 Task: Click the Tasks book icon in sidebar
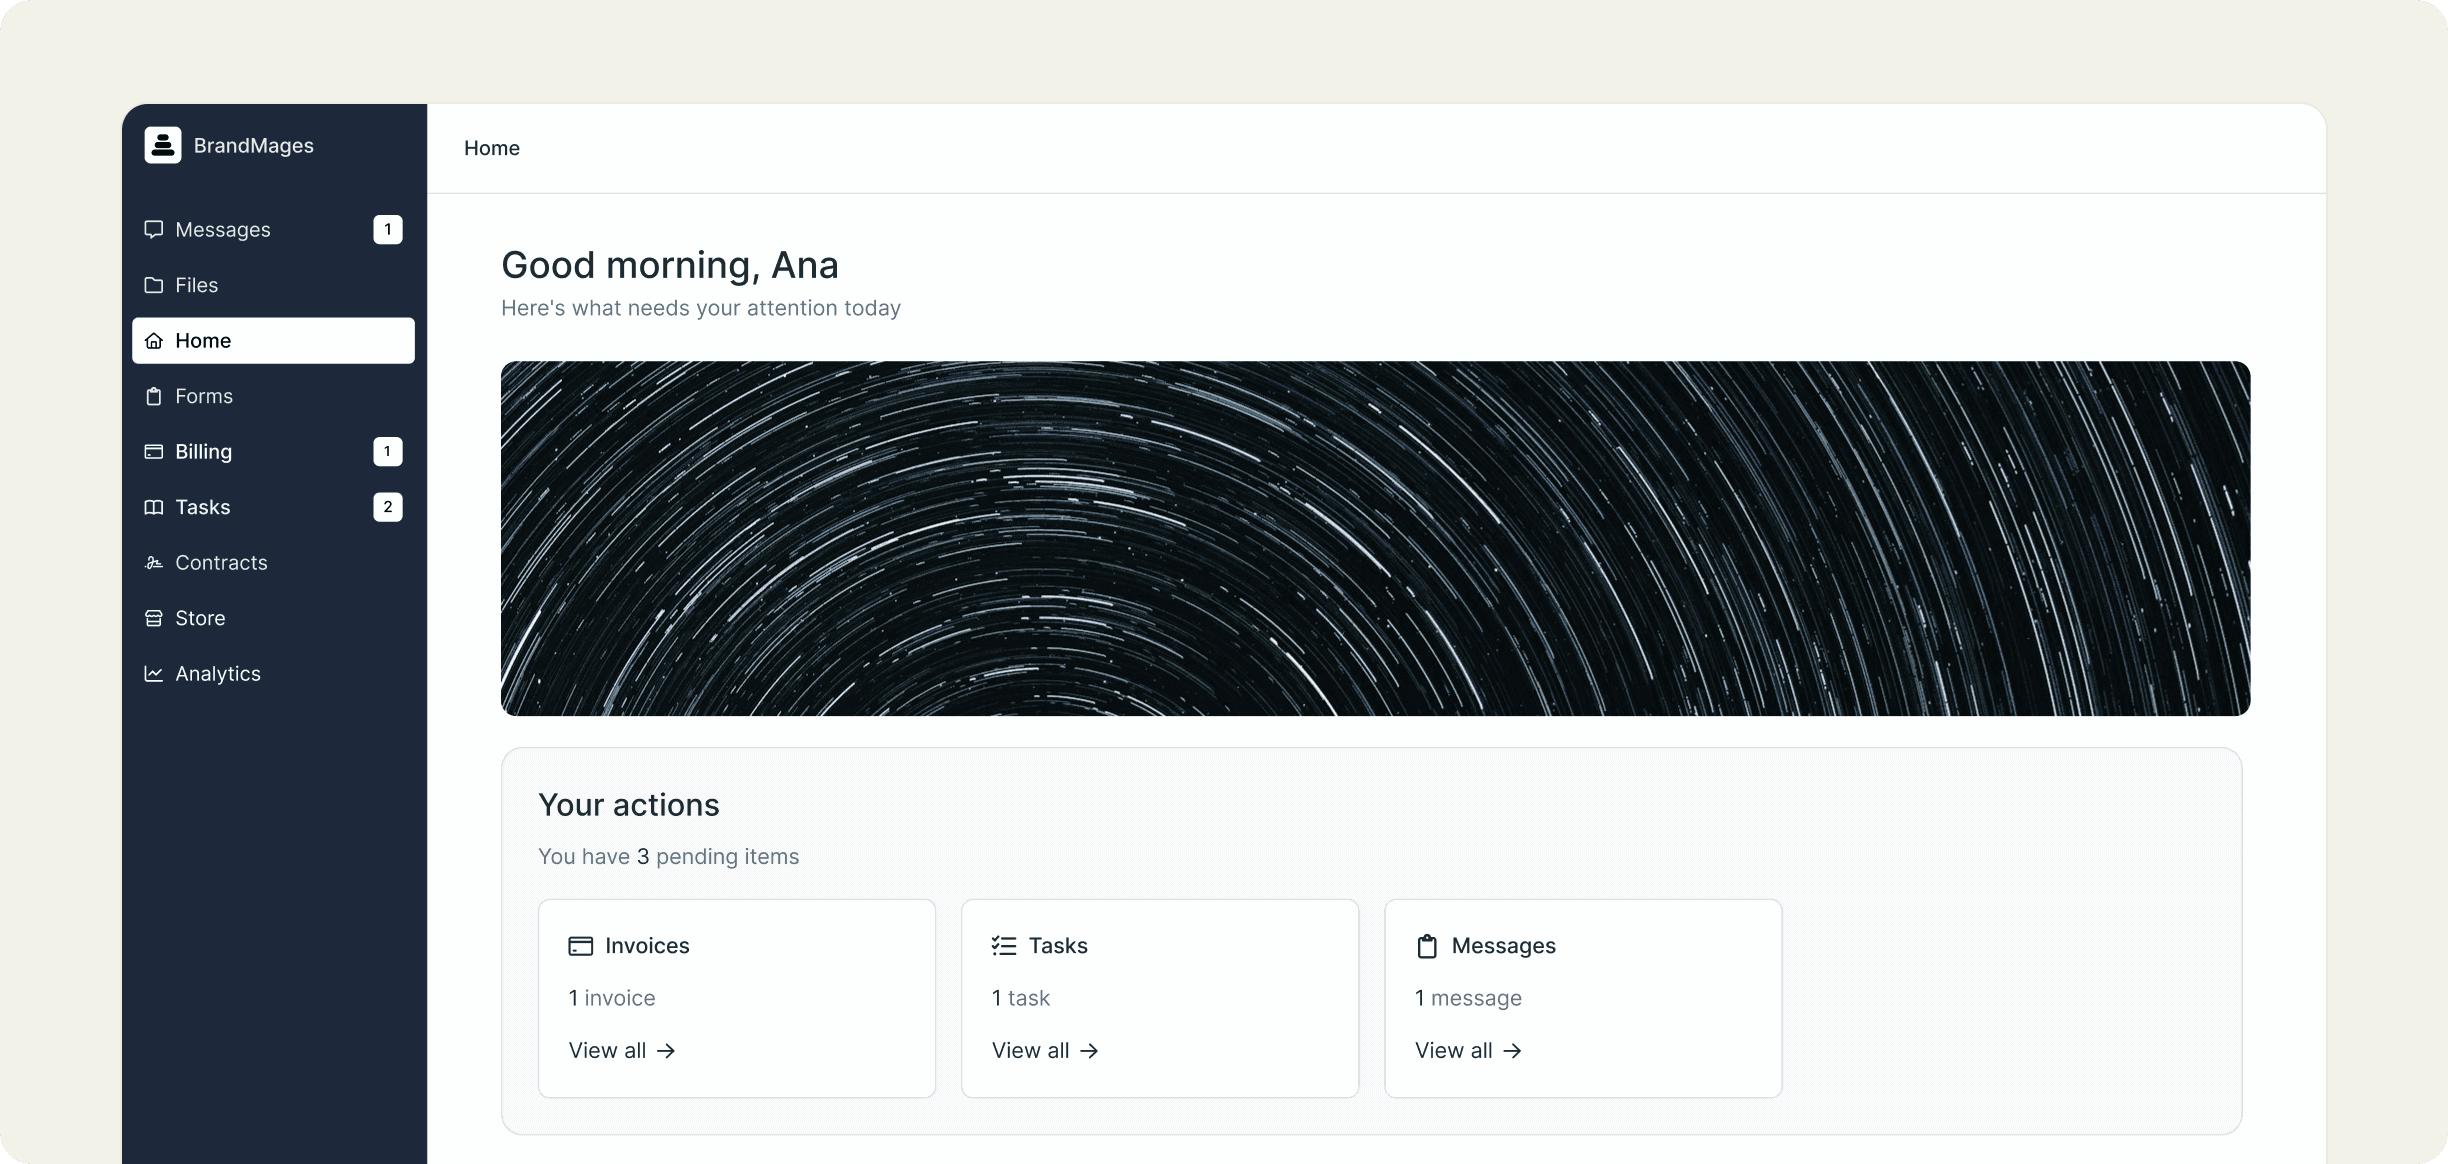(153, 507)
